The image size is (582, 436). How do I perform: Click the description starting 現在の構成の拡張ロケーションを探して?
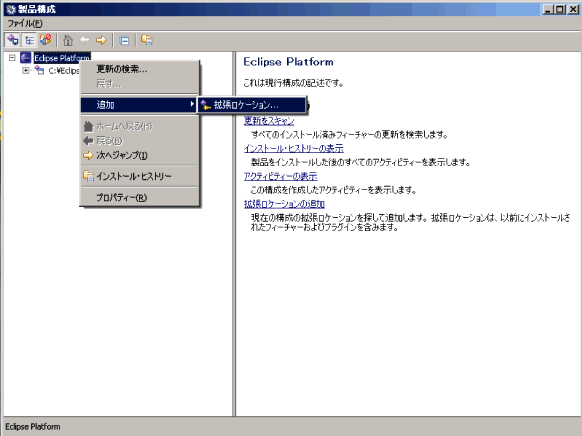click(x=411, y=222)
